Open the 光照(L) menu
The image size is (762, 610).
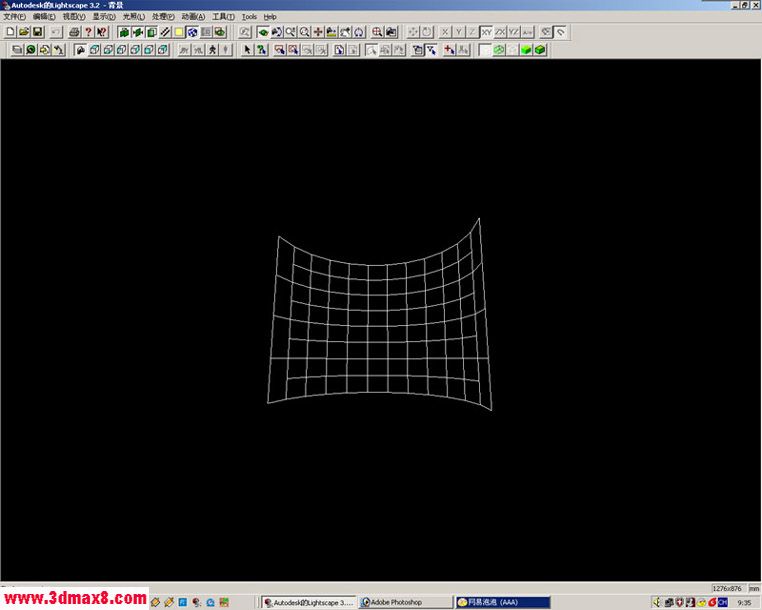133,17
